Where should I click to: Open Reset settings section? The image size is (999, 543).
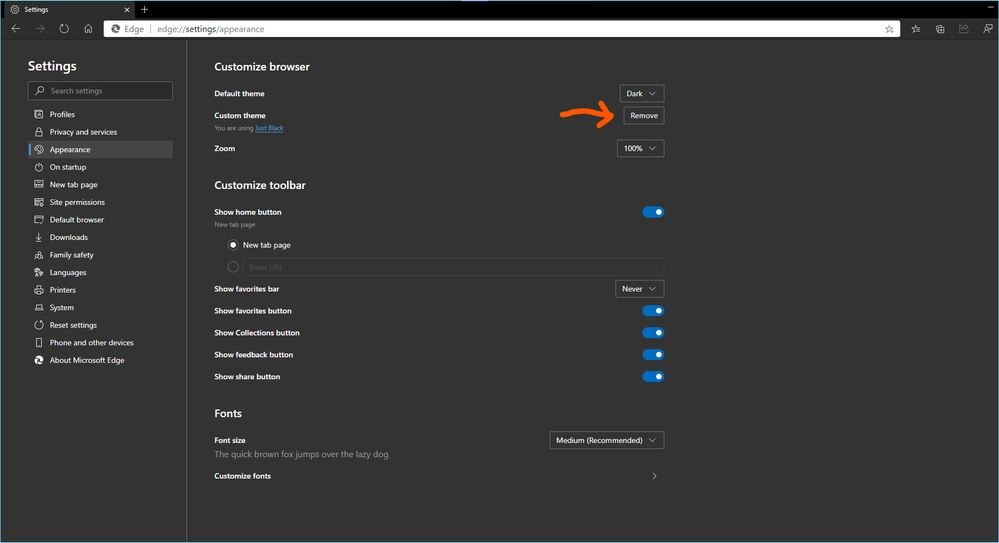pyautogui.click(x=101, y=324)
